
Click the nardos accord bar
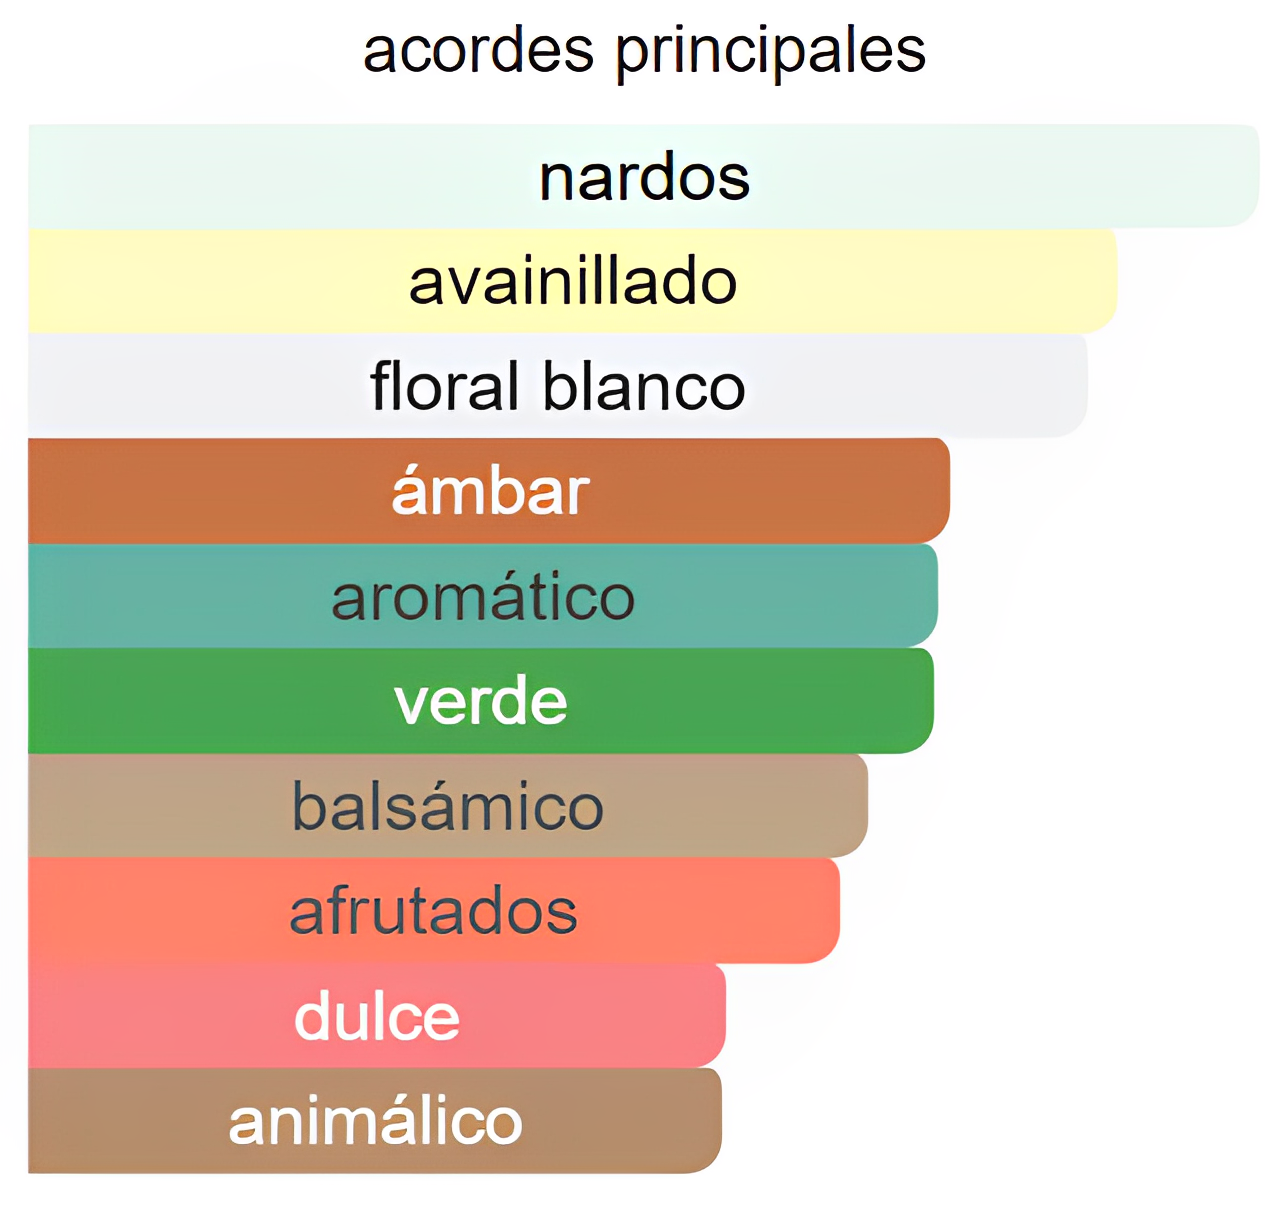coord(644,176)
